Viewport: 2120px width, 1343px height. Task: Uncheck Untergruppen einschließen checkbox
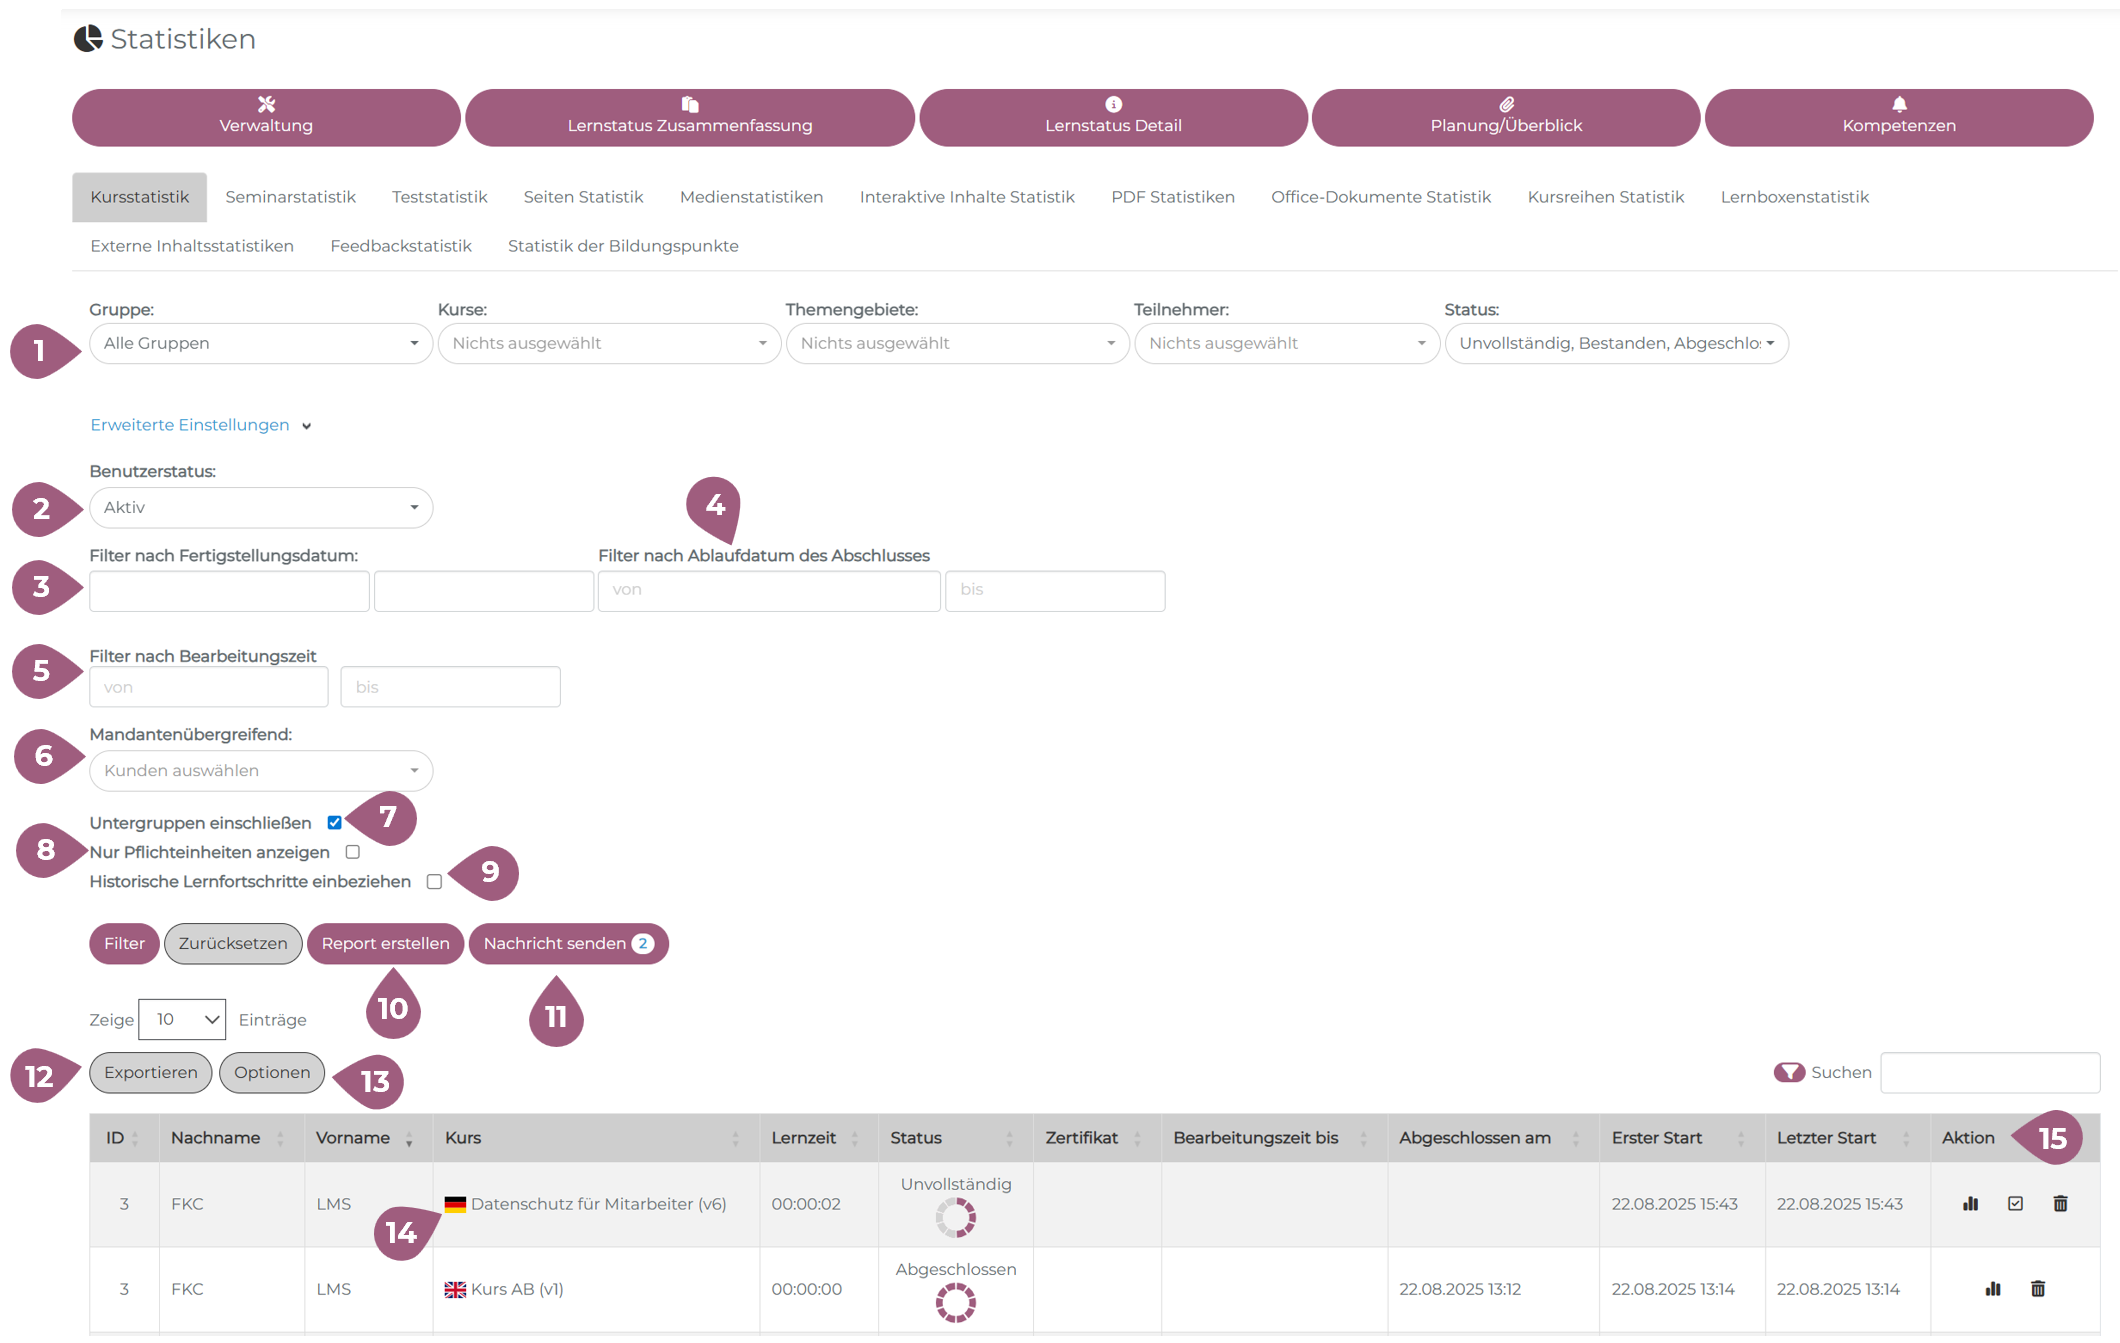pos(335,823)
